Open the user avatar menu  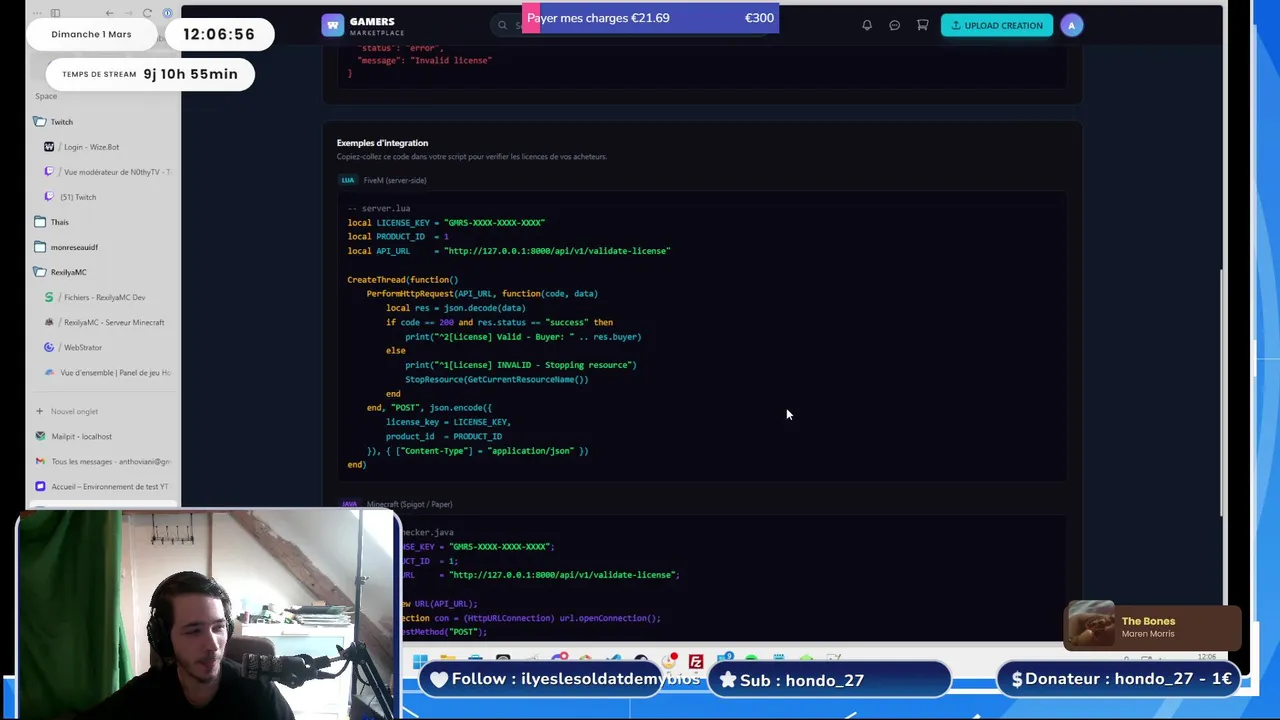(1072, 25)
